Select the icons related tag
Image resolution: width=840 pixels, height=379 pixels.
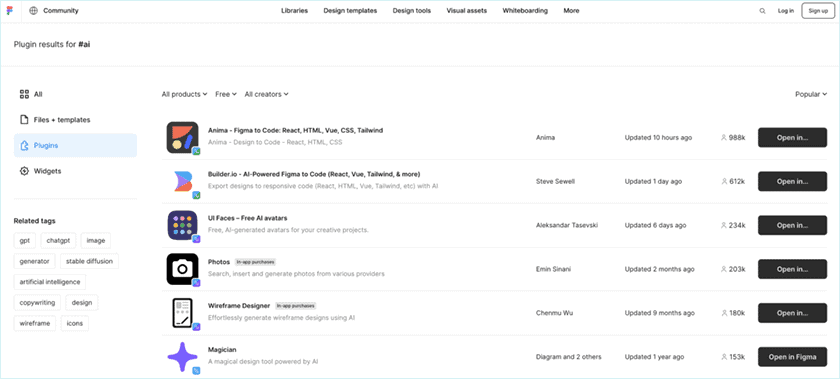[x=75, y=323]
